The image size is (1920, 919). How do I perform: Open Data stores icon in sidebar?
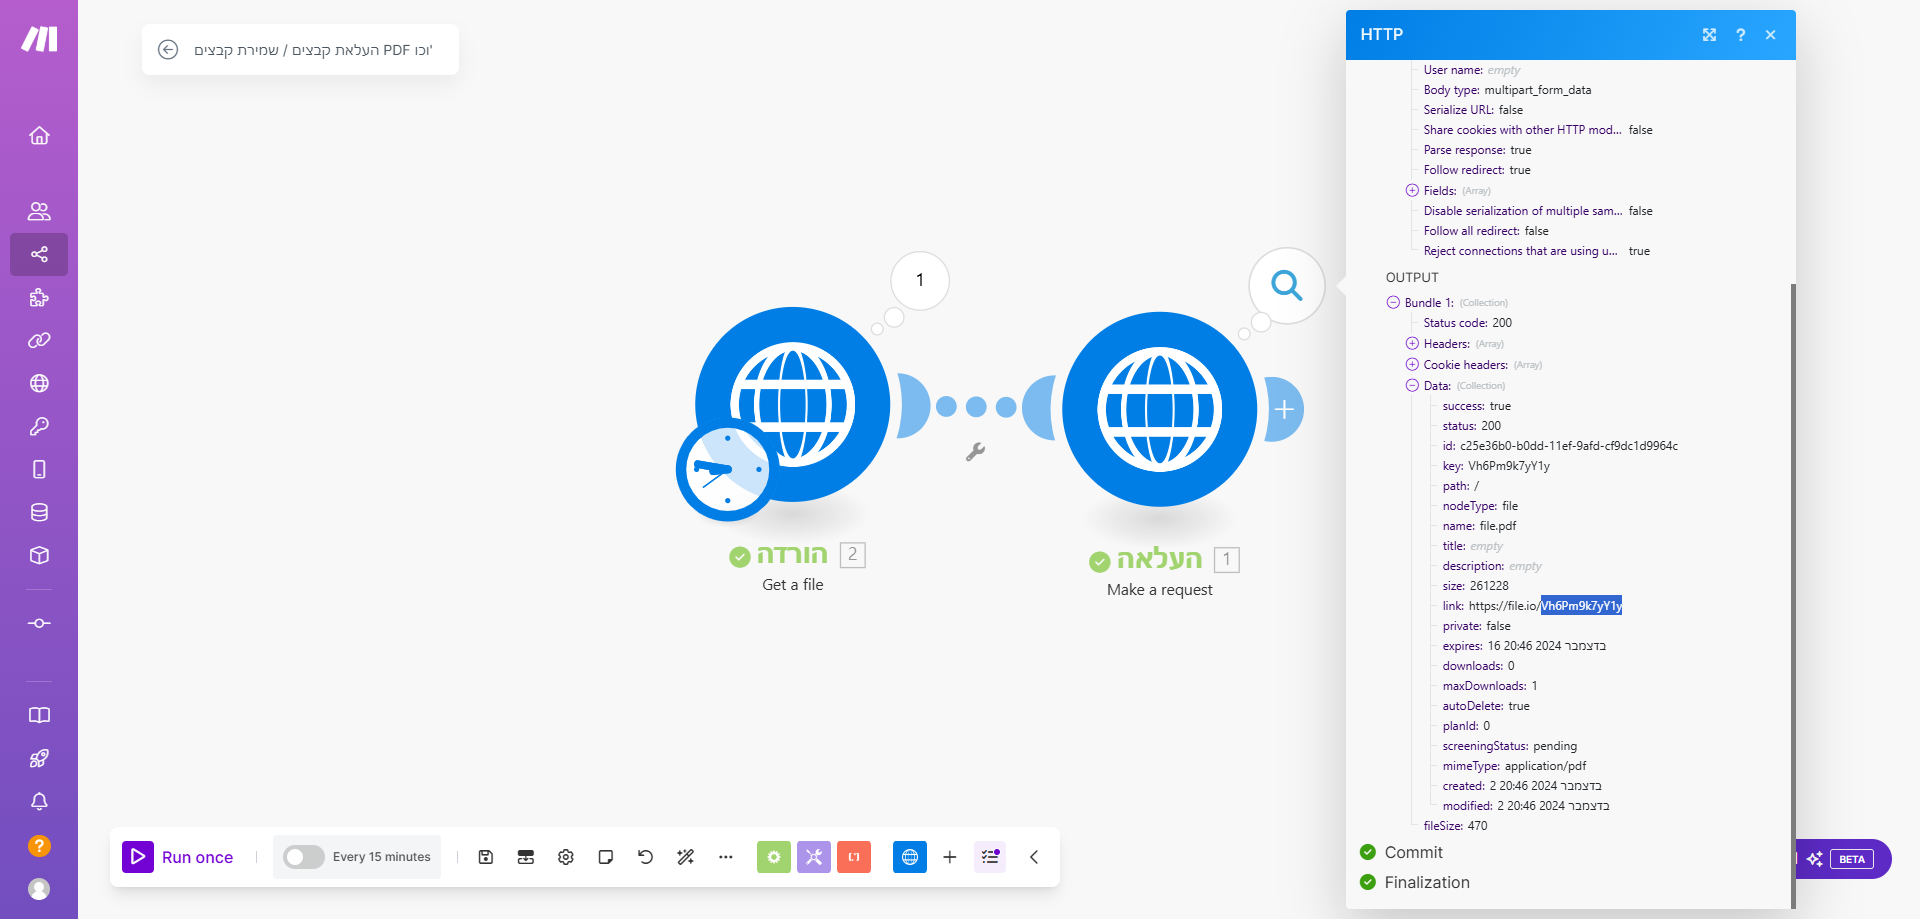pos(39,512)
